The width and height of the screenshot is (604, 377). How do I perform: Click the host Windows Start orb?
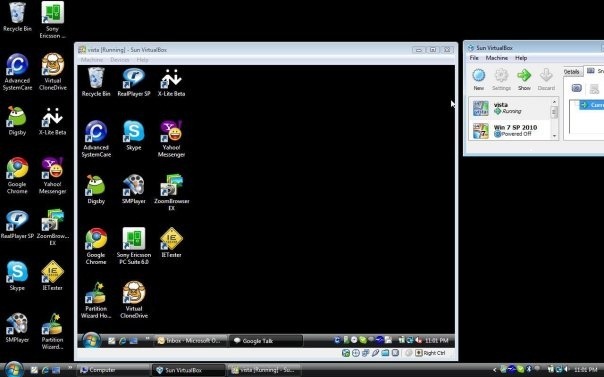click(x=13, y=370)
